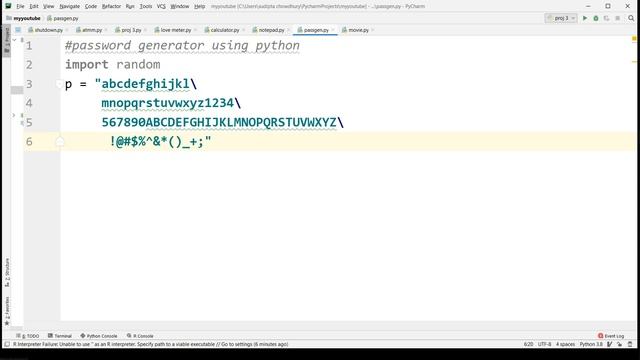Open the Python Console tool window
The height and width of the screenshot is (360, 640).
tap(99, 336)
